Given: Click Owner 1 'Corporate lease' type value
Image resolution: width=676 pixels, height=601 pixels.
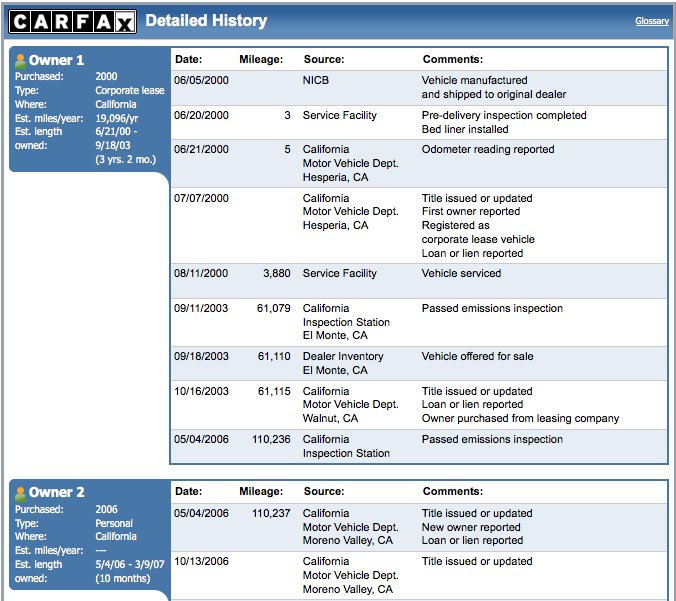Looking at the screenshot, I should [x=130, y=91].
